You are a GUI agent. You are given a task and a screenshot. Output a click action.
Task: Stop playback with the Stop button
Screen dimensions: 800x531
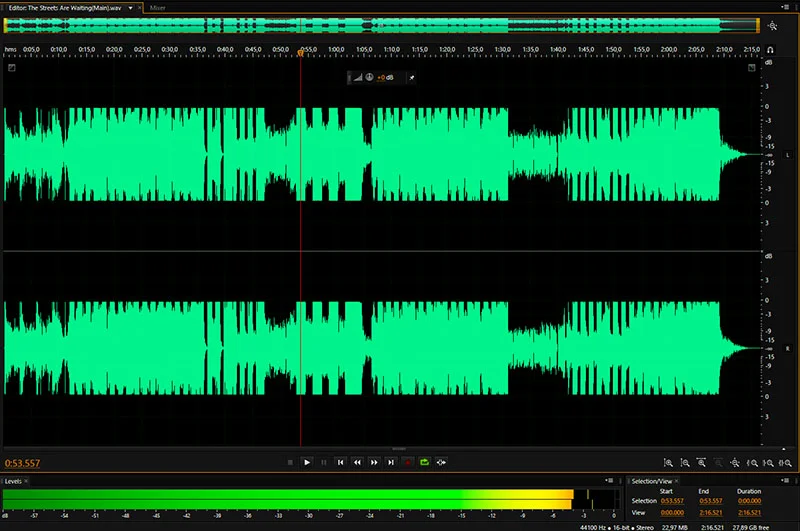[290, 462]
